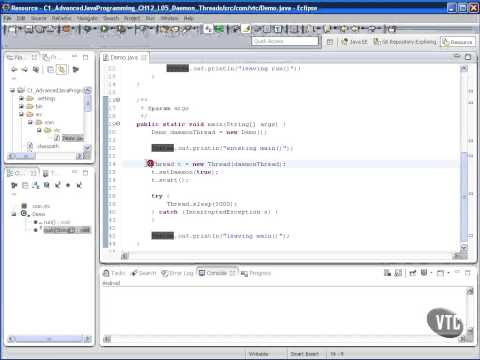This screenshot has height=360, width=480.
Task: Click the Display Selected Console icon
Action: pos(425,273)
